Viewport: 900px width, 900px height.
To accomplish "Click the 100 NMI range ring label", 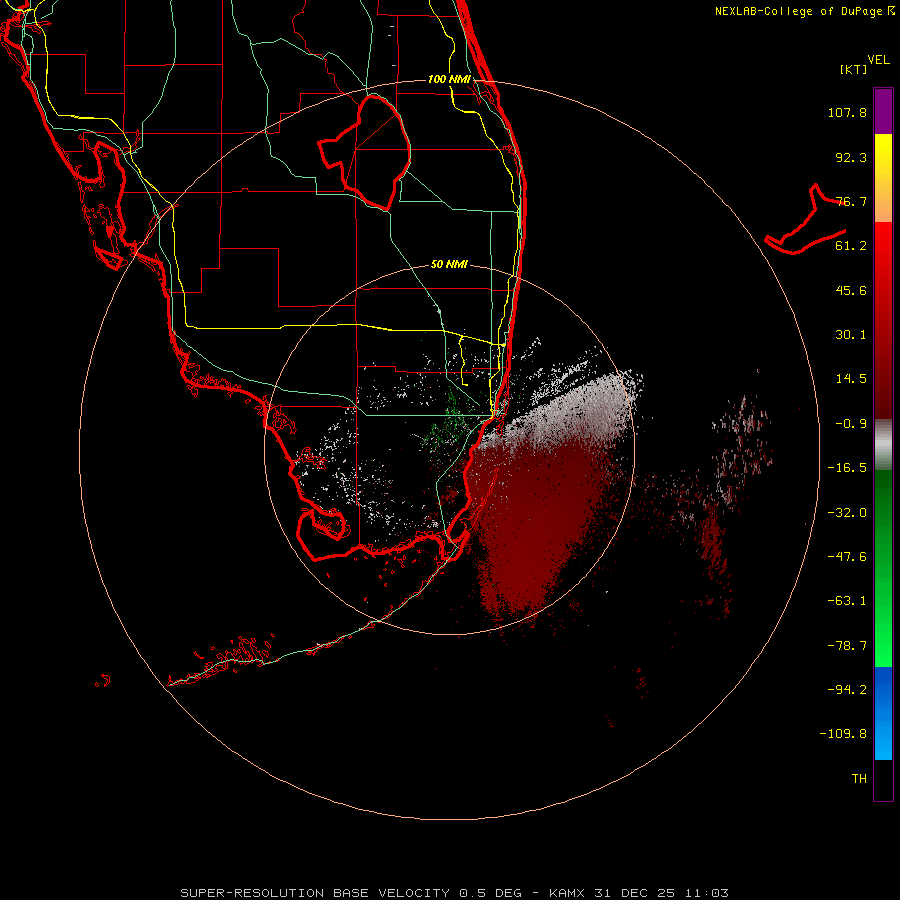I will tap(449, 79).
